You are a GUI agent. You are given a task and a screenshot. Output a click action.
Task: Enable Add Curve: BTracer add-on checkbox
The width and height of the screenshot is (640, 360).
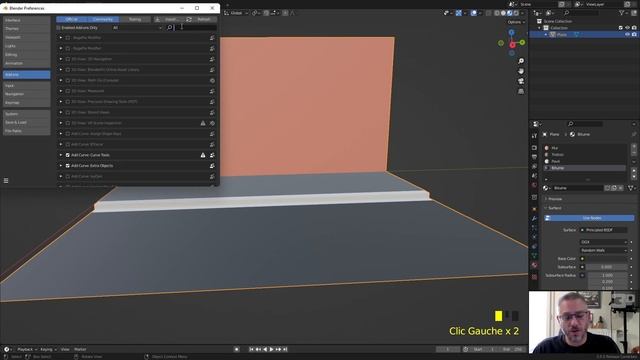pyautogui.click(x=68, y=144)
